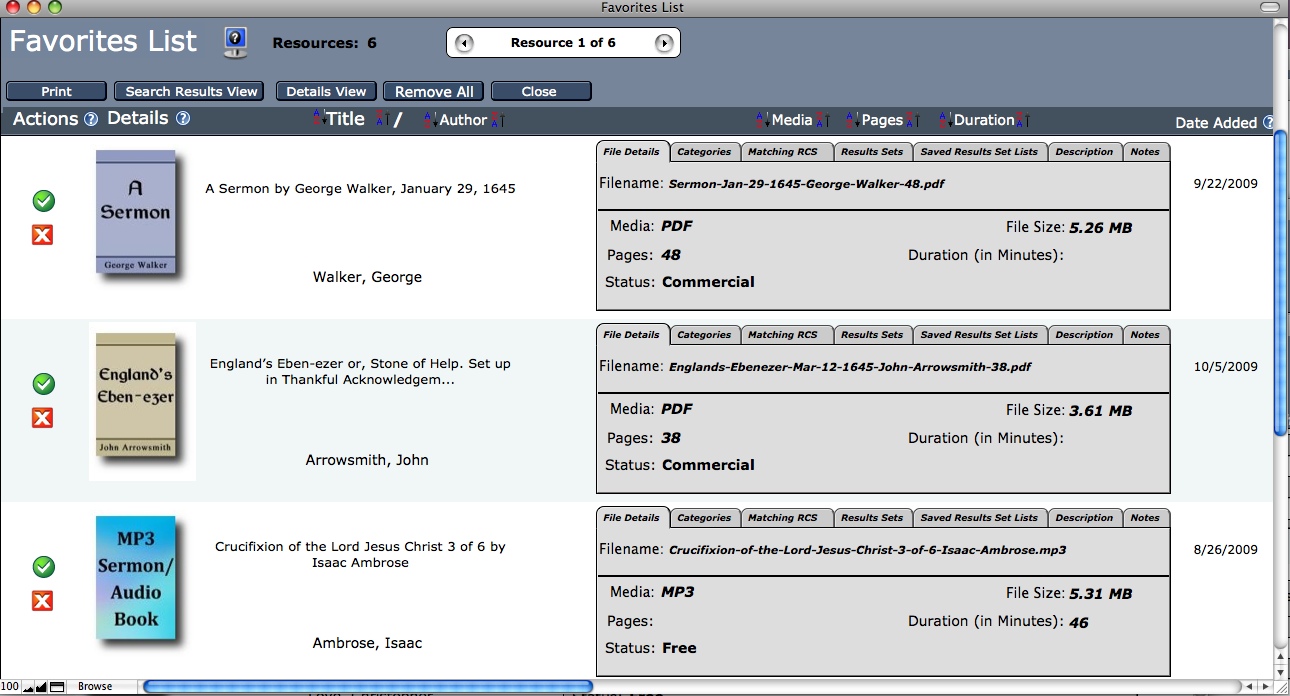The image size is (1290, 696).
Task: Click red X for England's Eben-ezer
Action: 42,418
